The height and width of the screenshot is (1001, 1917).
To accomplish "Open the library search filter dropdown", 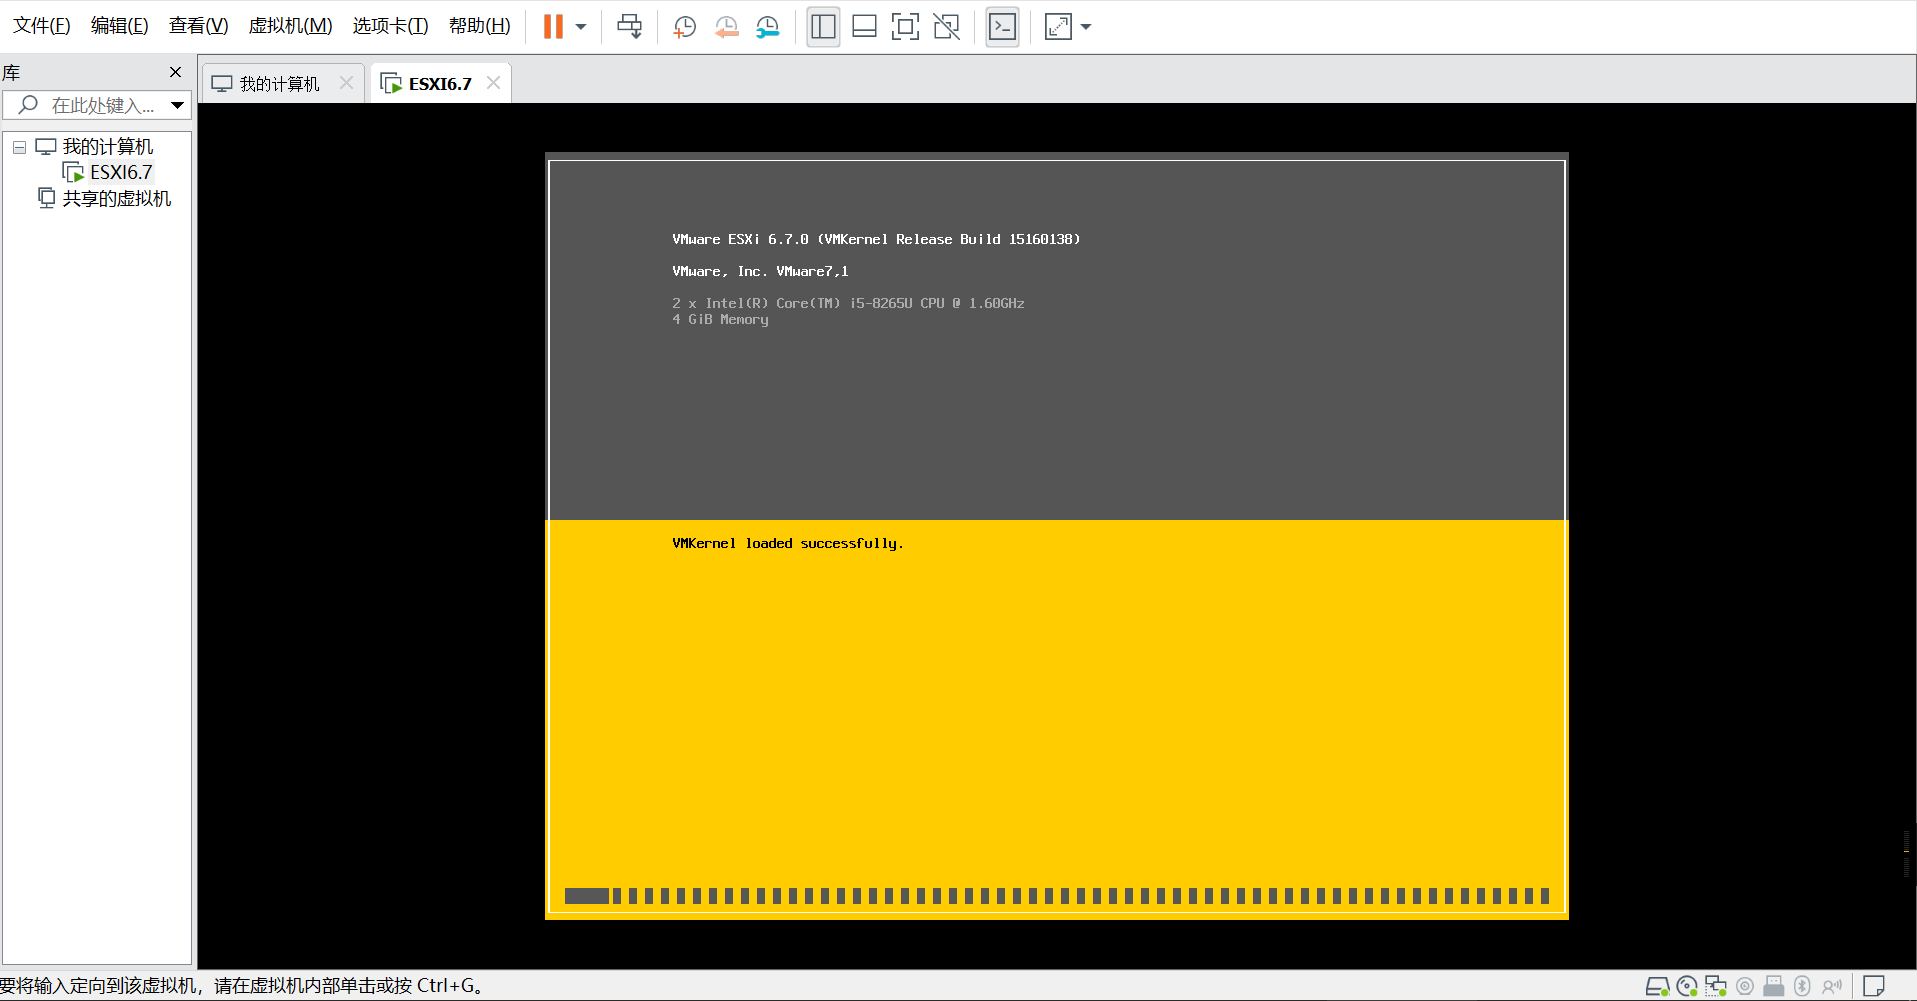I will coord(177,105).
